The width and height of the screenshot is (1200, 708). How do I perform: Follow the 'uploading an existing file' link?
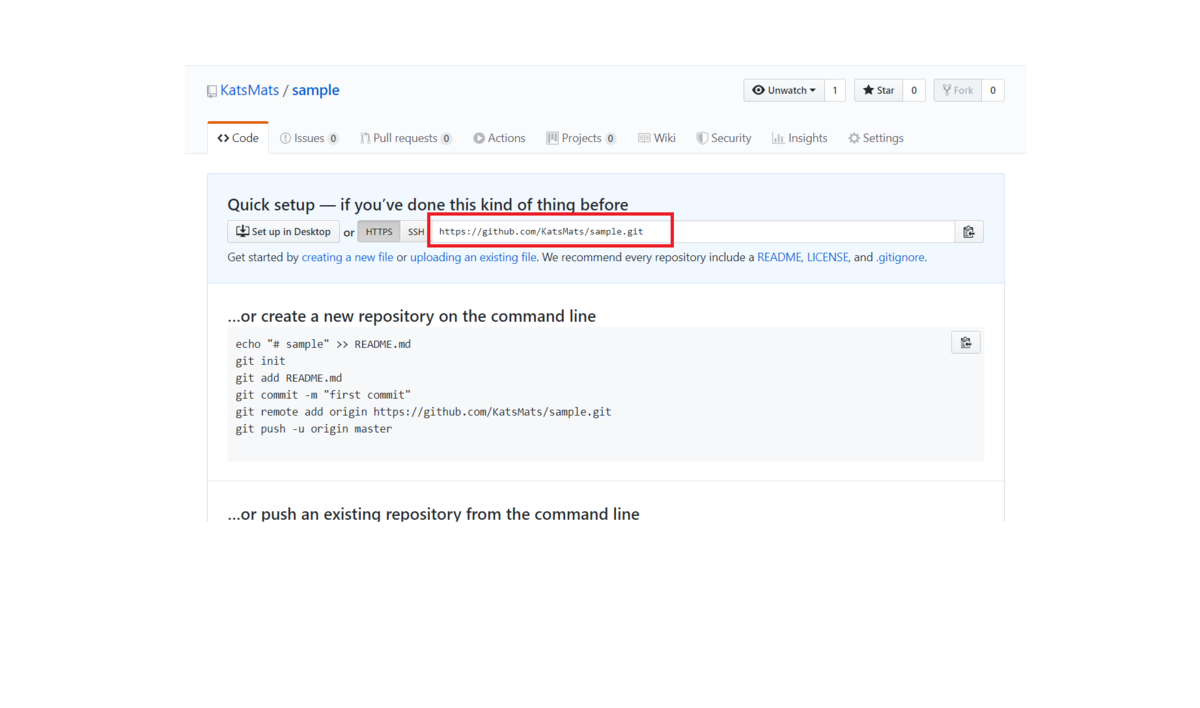point(473,257)
